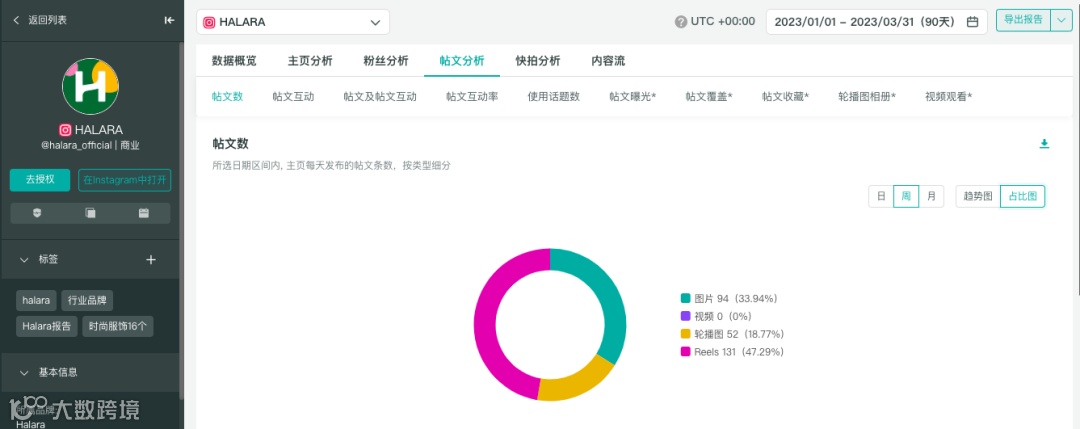This screenshot has height=429, width=1080.
Task: Click the halara tag
Action: click(36, 301)
